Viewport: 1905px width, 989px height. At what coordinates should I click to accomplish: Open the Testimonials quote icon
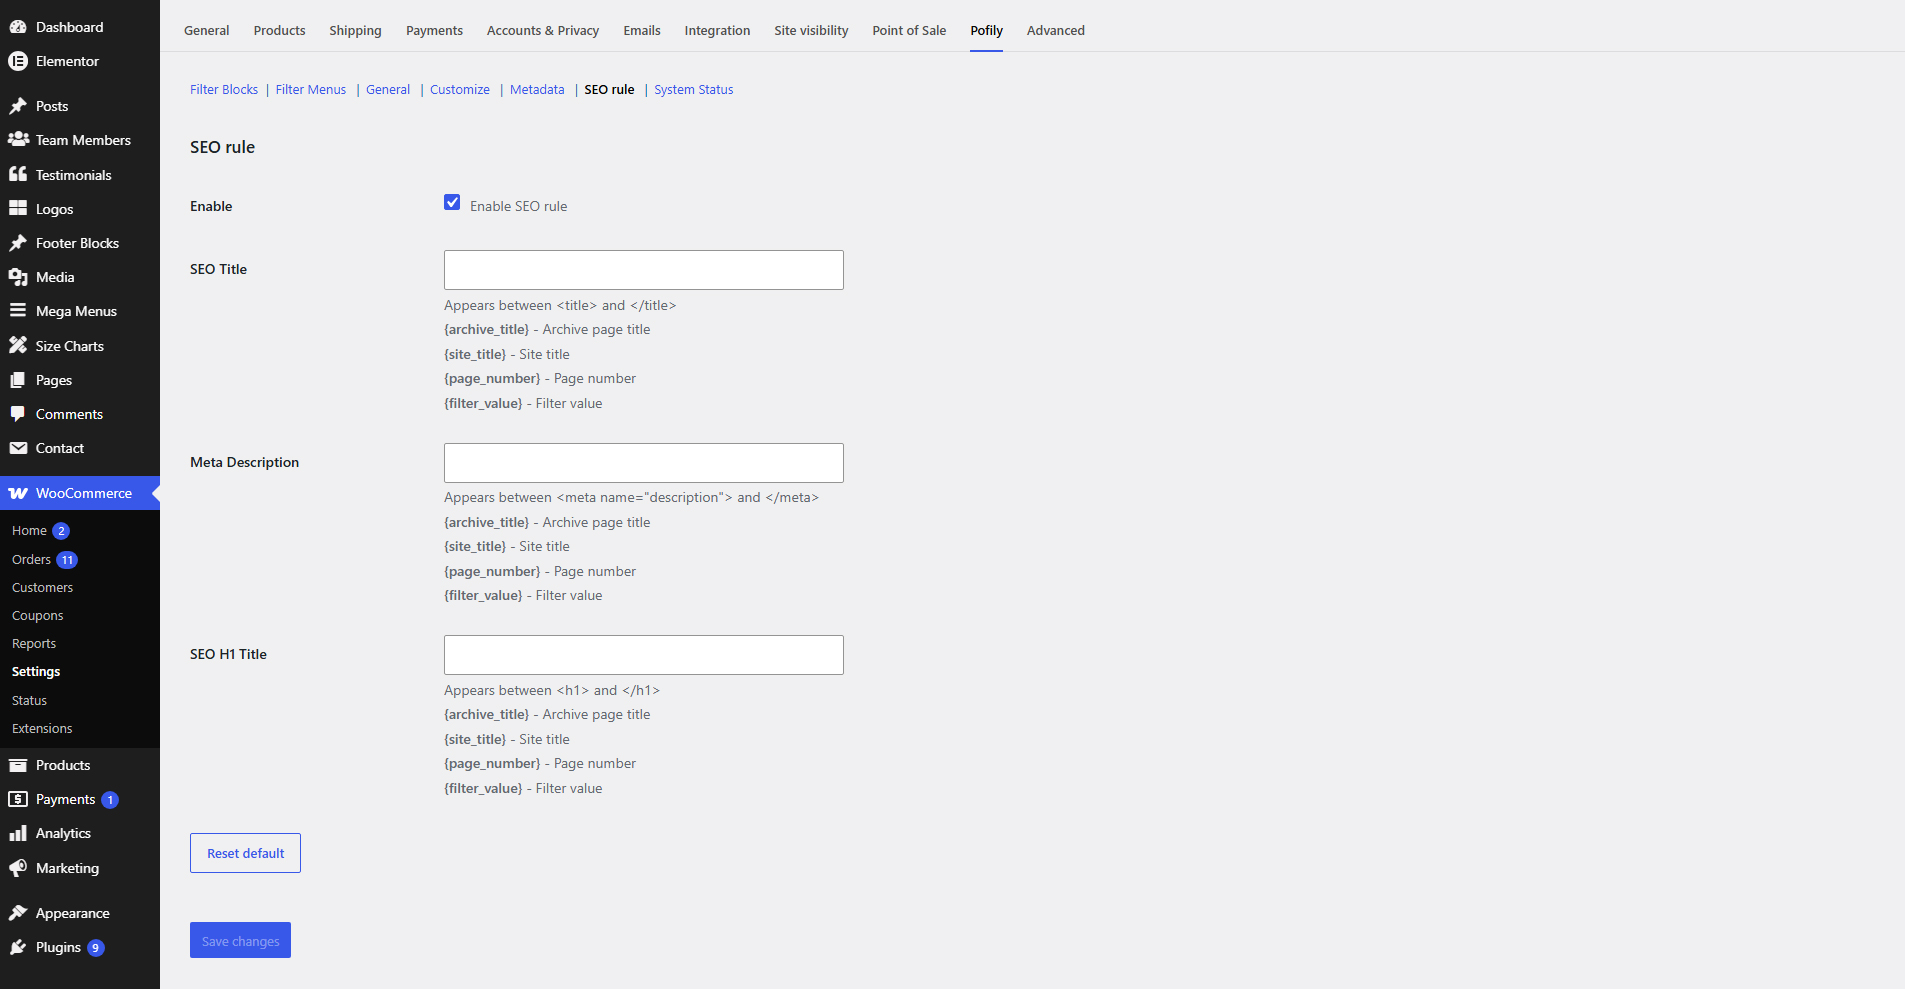(18, 174)
